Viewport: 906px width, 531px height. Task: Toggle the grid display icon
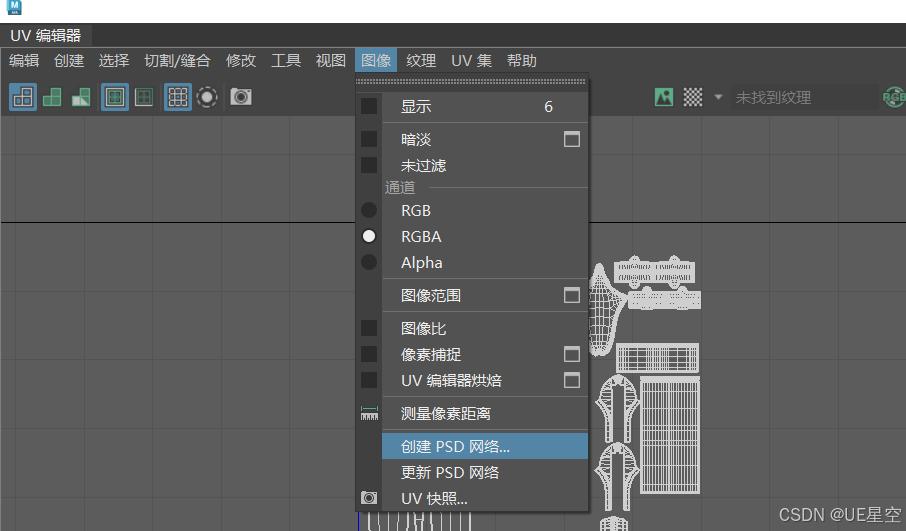(178, 97)
